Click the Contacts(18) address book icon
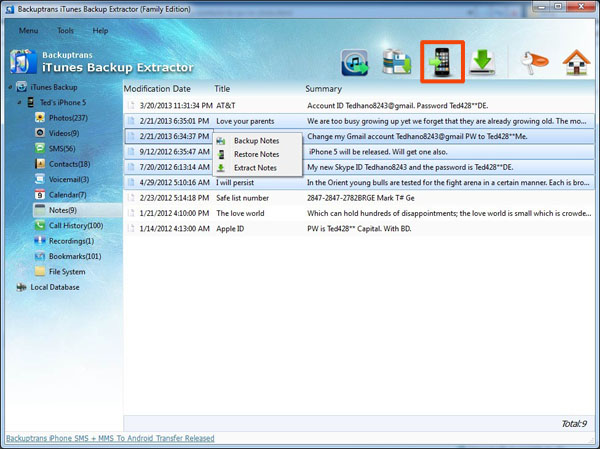The height and width of the screenshot is (449, 600). coord(40,164)
